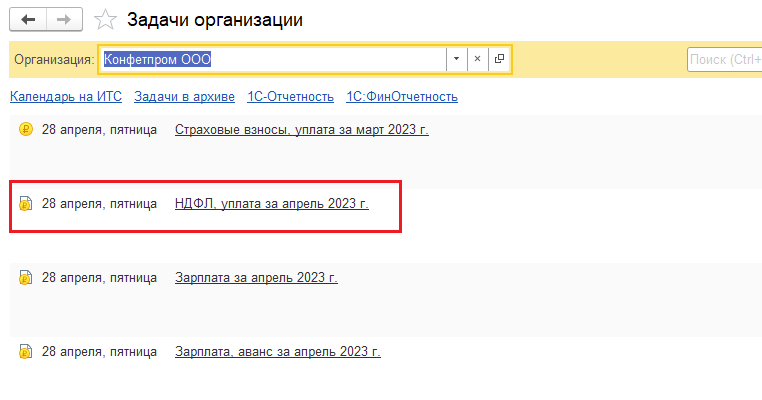The width and height of the screenshot is (762, 400).
Task: Click the Организация: field label
Action: (x=54, y=60)
